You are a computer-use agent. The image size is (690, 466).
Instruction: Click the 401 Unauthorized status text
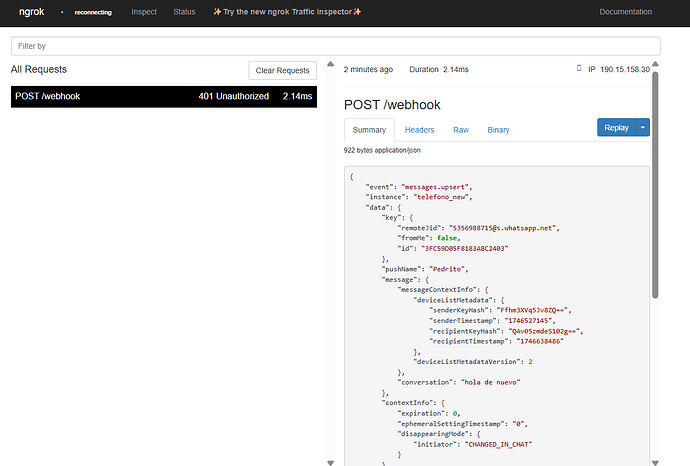pyautogui.click(x=234, y=96)
